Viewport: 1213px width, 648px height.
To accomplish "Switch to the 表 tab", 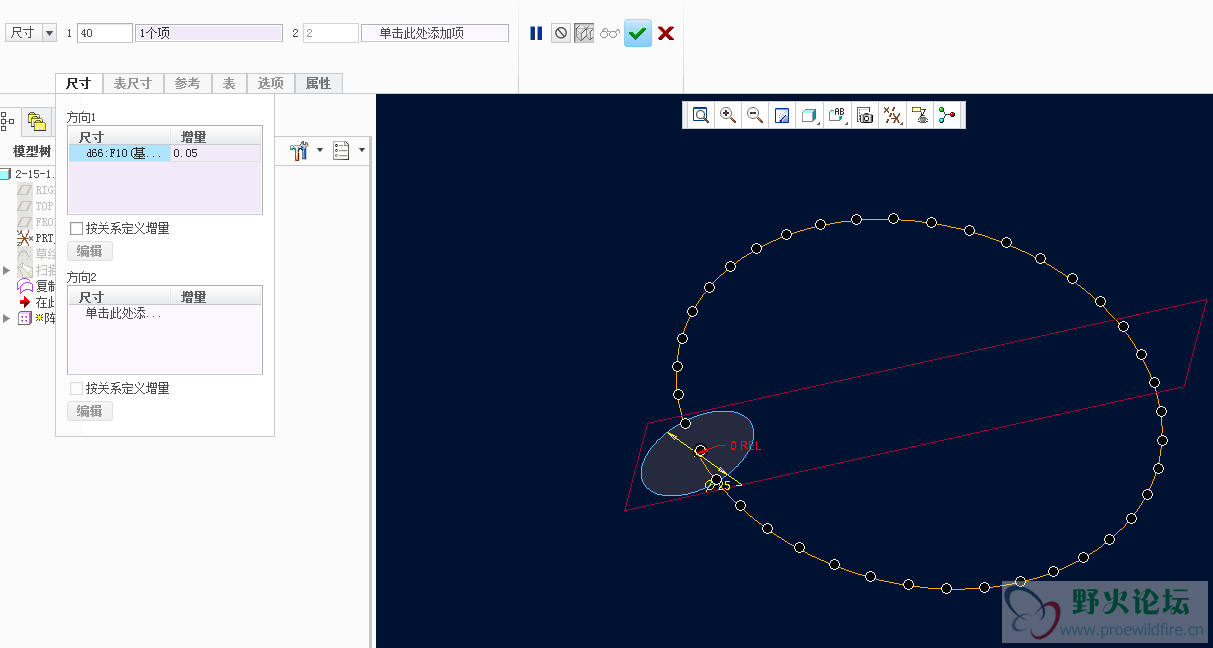I will coord(229,83).
